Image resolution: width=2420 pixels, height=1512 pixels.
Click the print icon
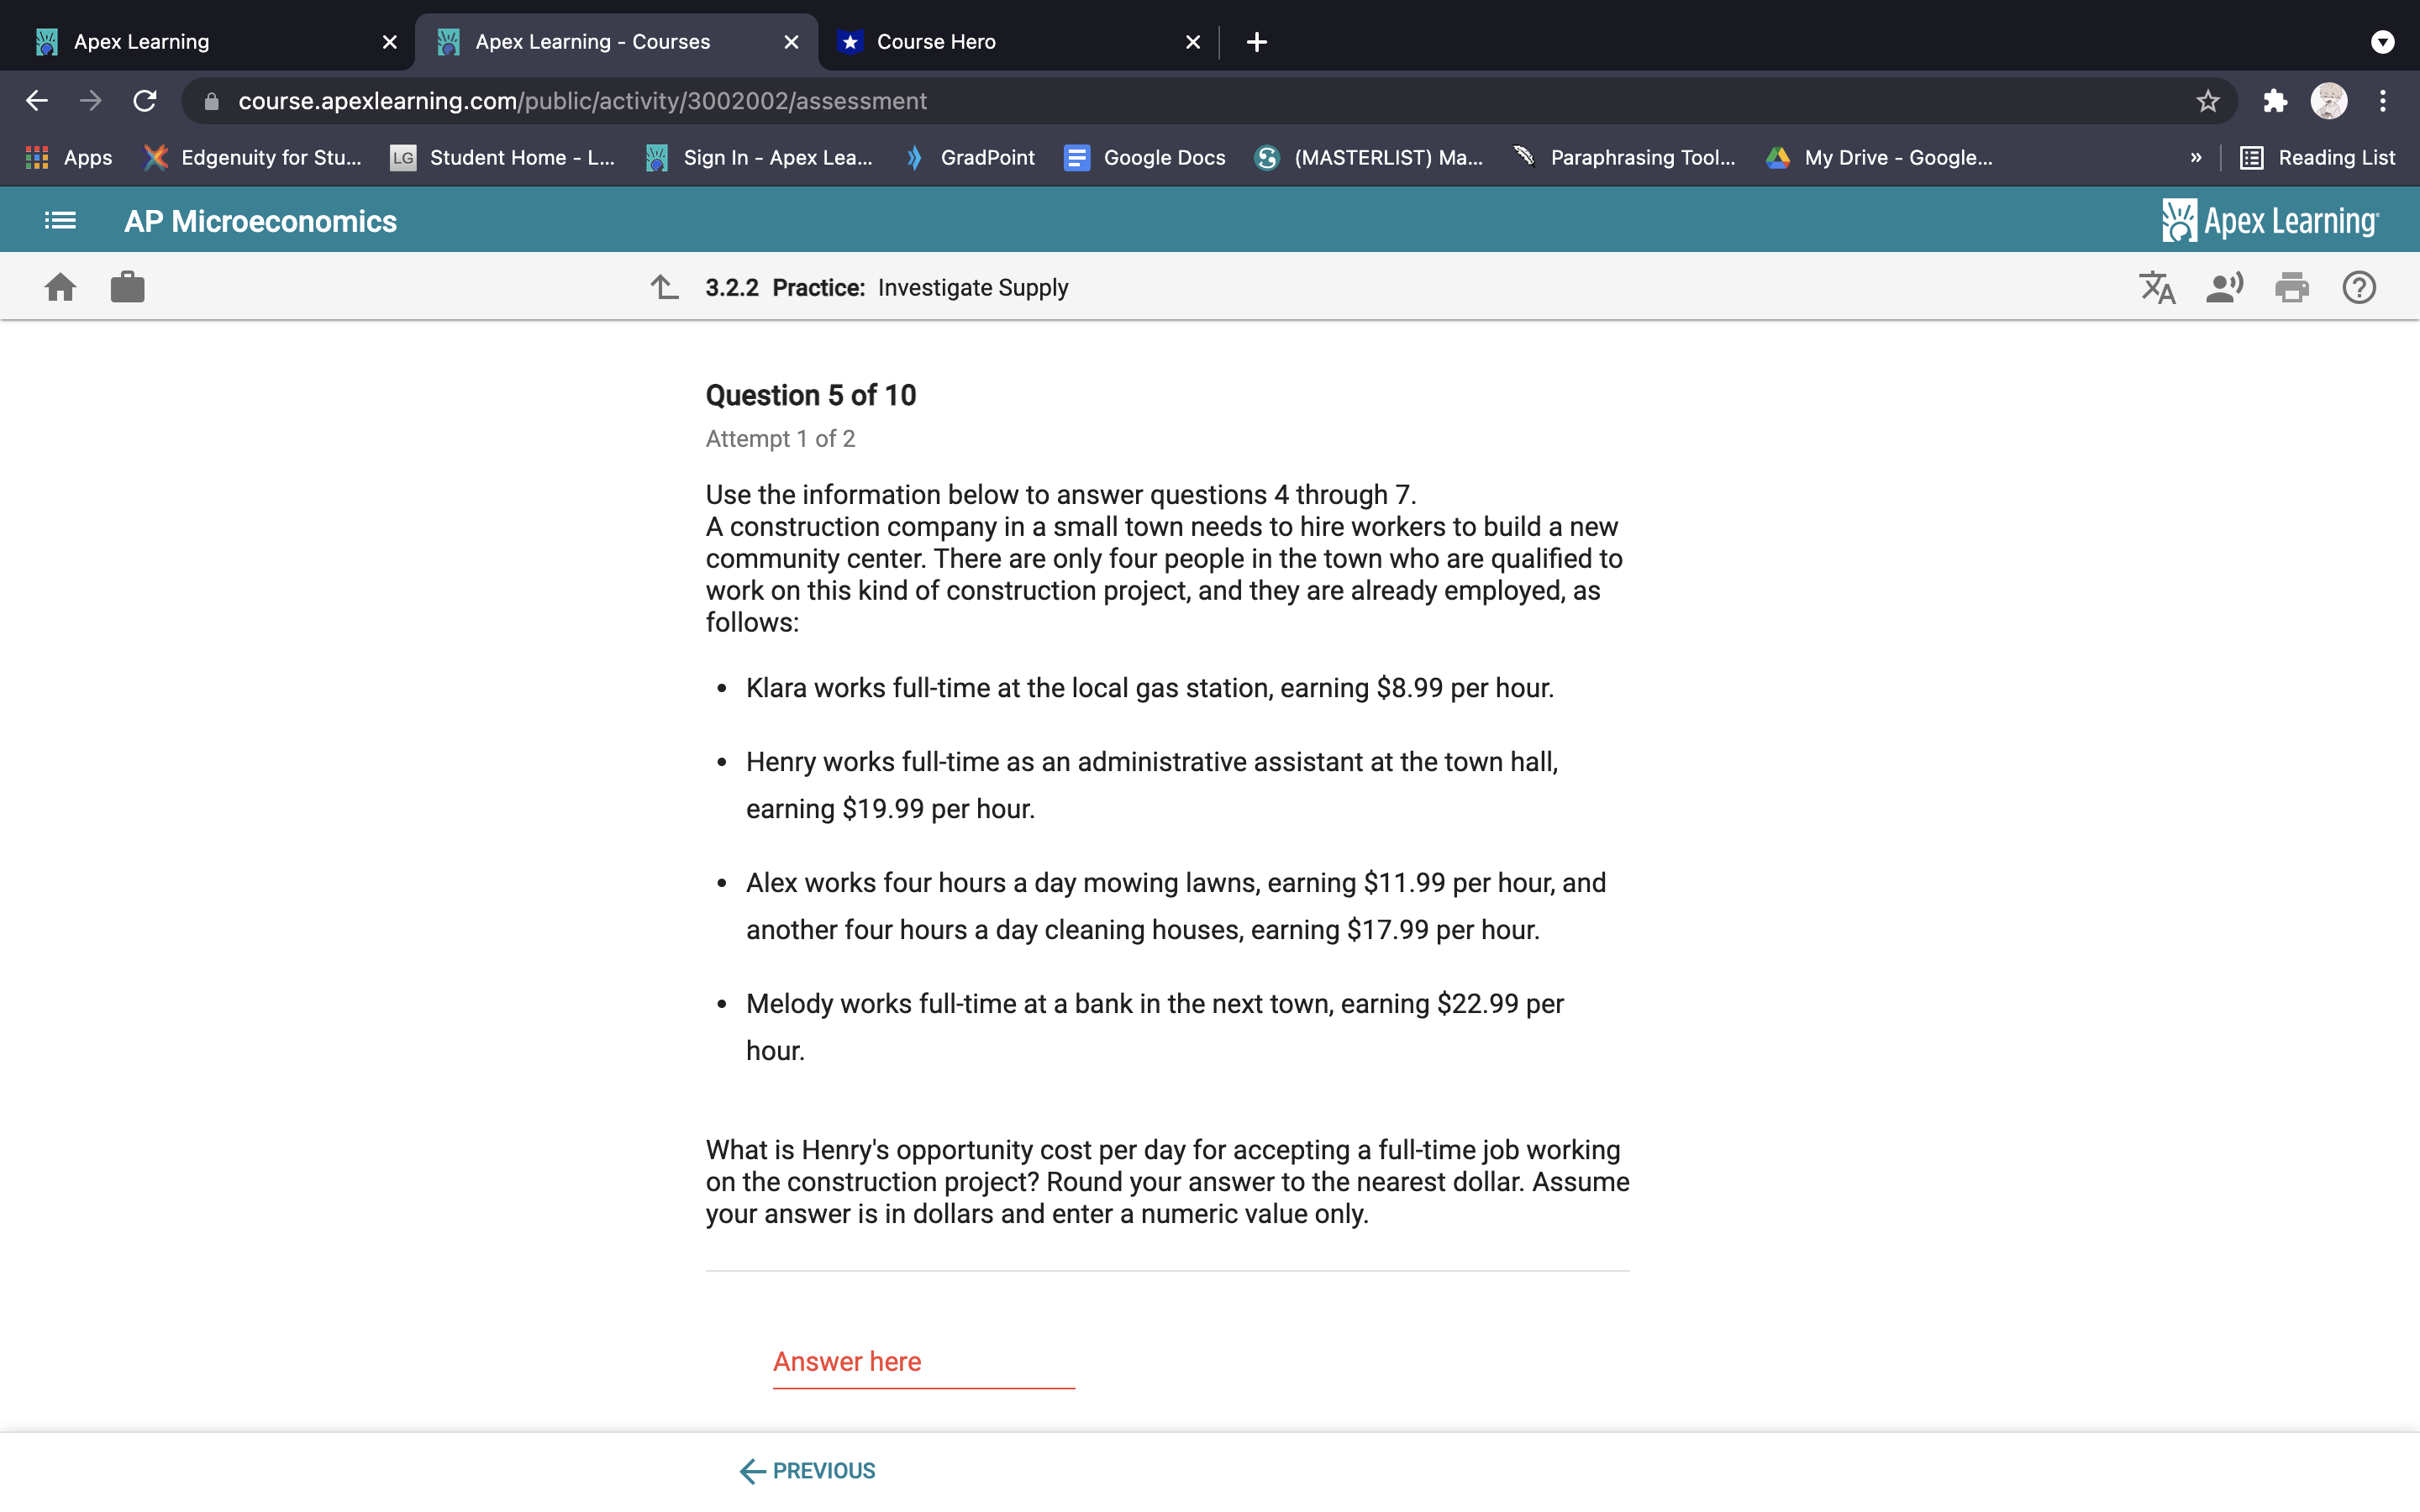tap(2291, 288)
